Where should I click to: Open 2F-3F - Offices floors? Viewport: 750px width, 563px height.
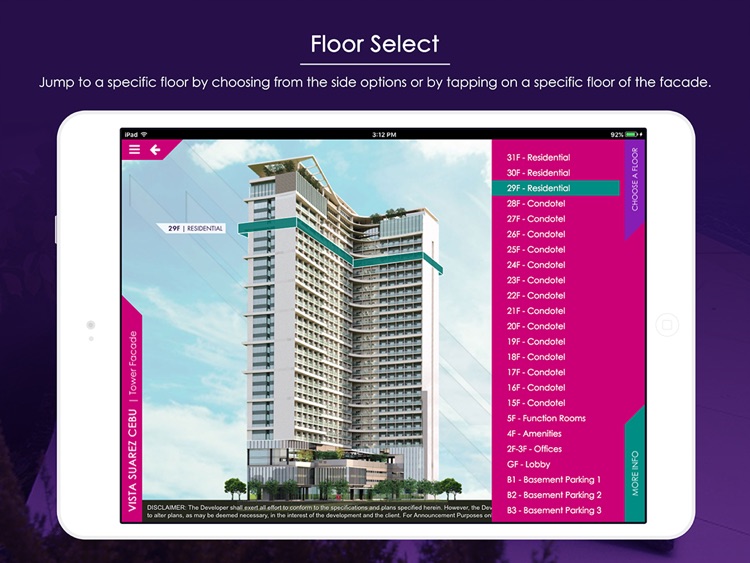534,449
